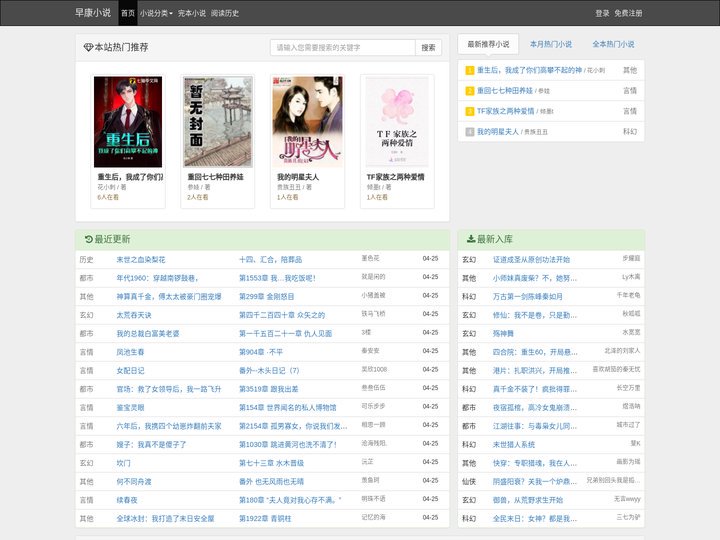Screen dimensions: 720x540
Task: Open 万古第一剑陈峰秦如月 in 最新入库
Action: coord(528,297)
